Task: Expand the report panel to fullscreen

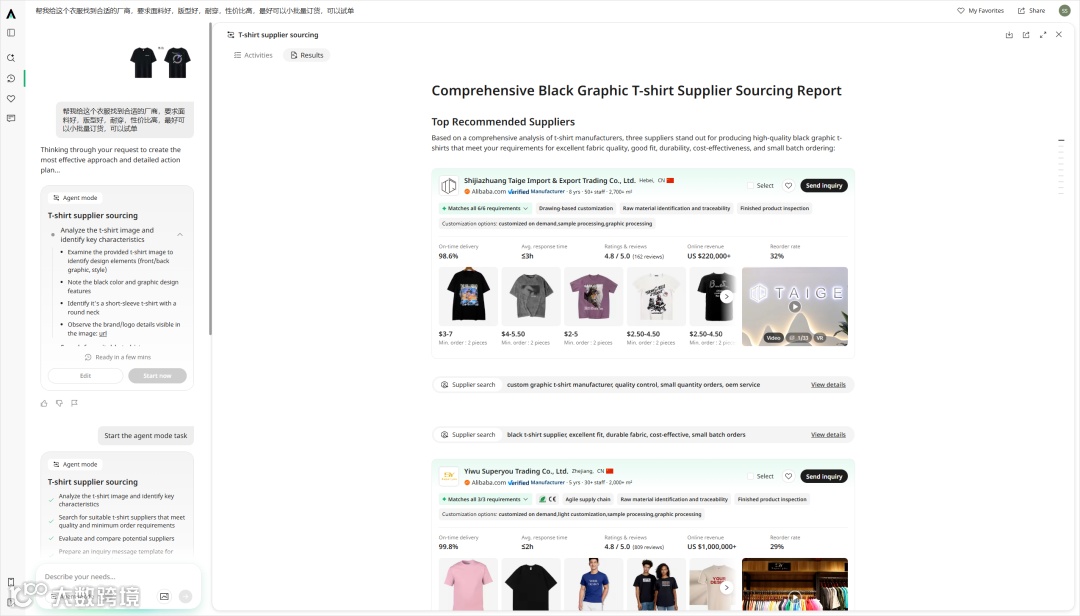Action: pos(1043,34)
